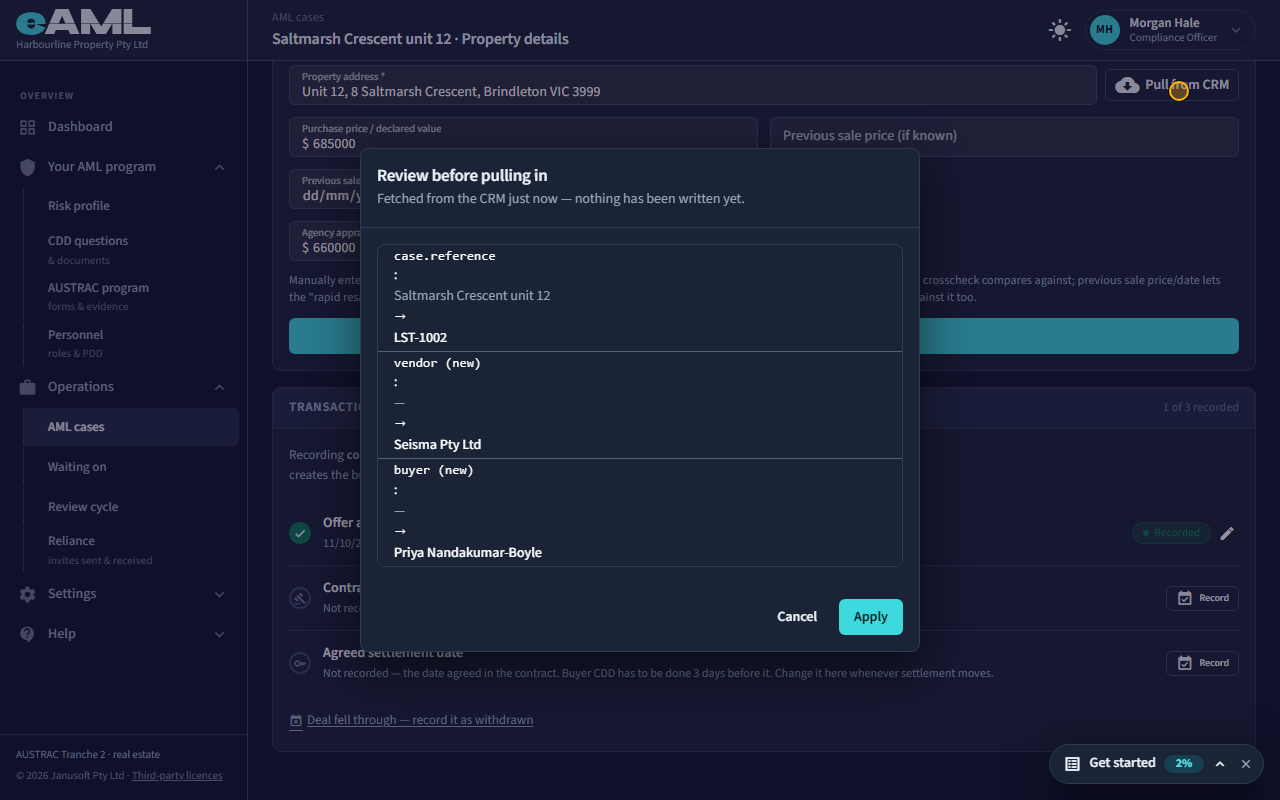Click the AML cases breadcrumb

pyautogui.click(x=298, y=17)
